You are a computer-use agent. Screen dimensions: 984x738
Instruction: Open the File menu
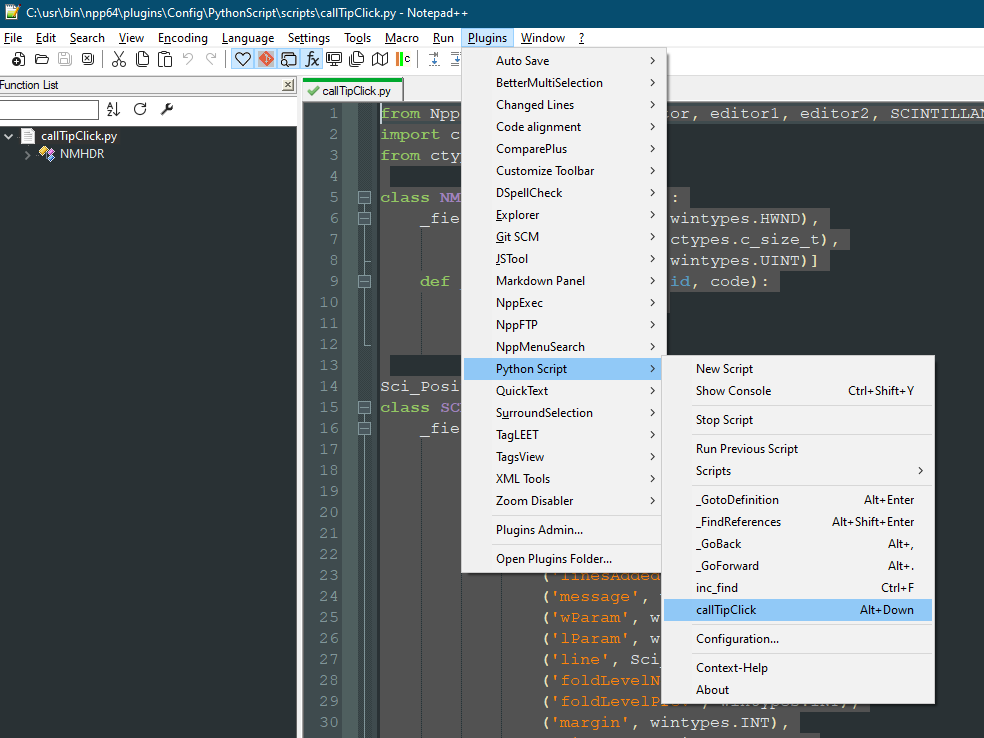click(x=13, y=38)
